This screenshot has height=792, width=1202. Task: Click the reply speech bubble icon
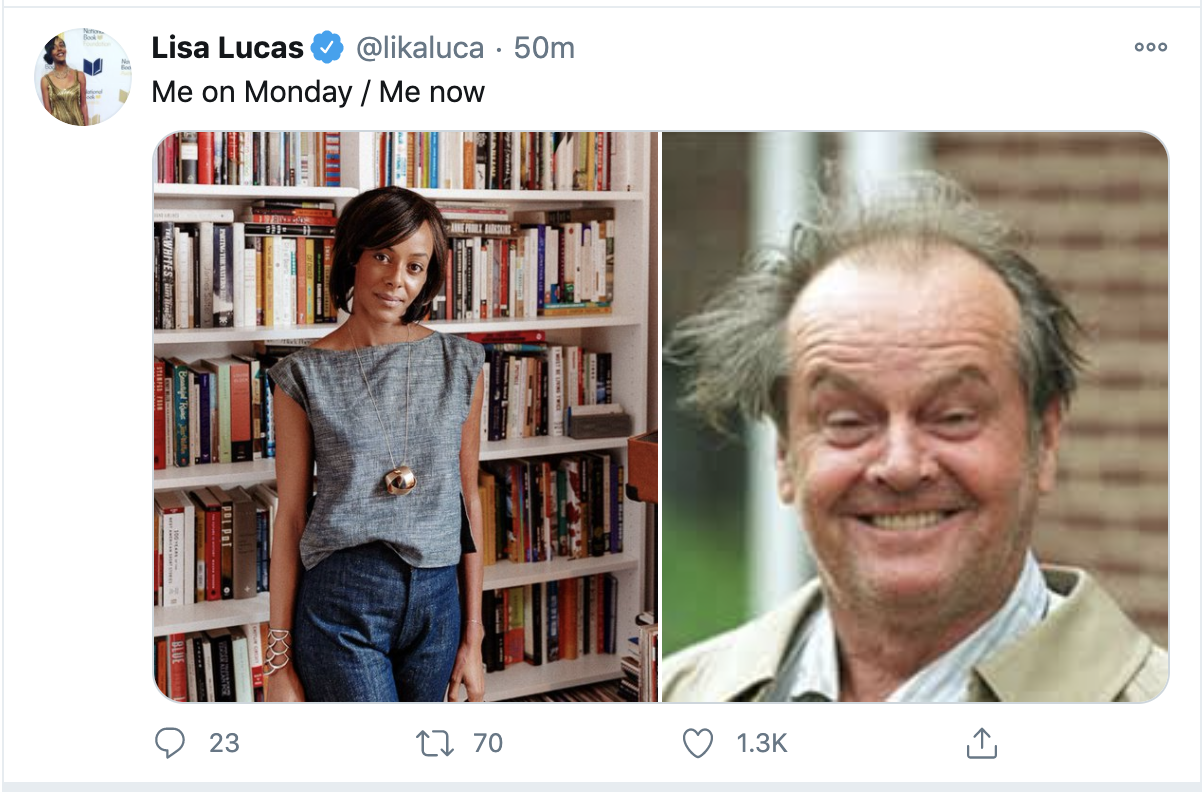click(x=170, y=742)
